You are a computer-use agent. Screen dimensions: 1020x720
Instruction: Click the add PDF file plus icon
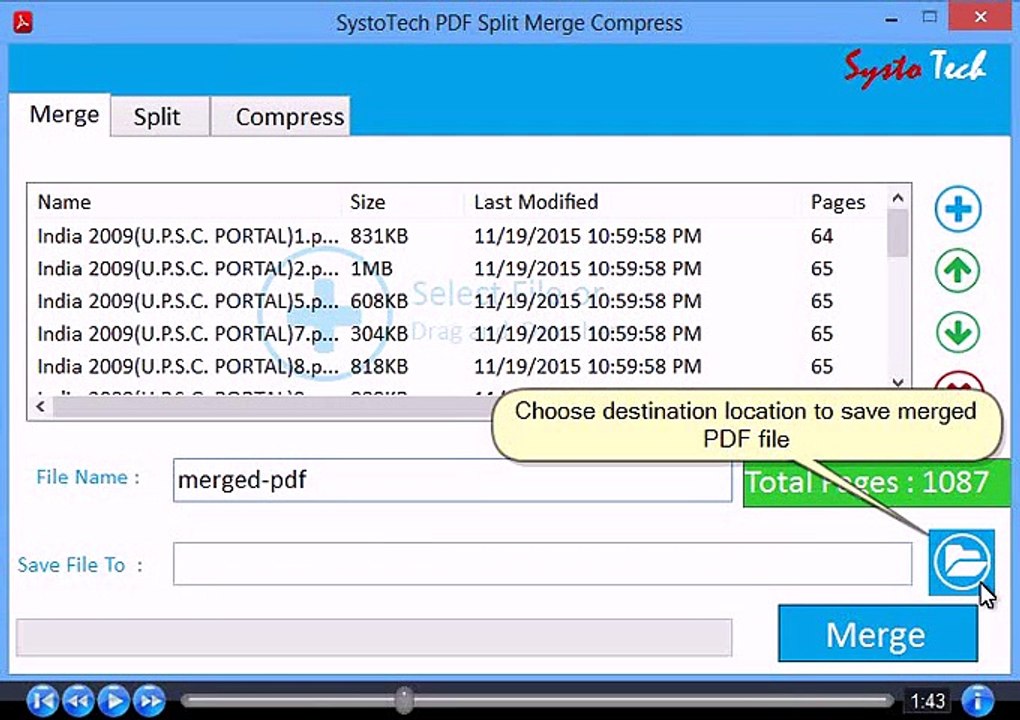coord(958,209)
